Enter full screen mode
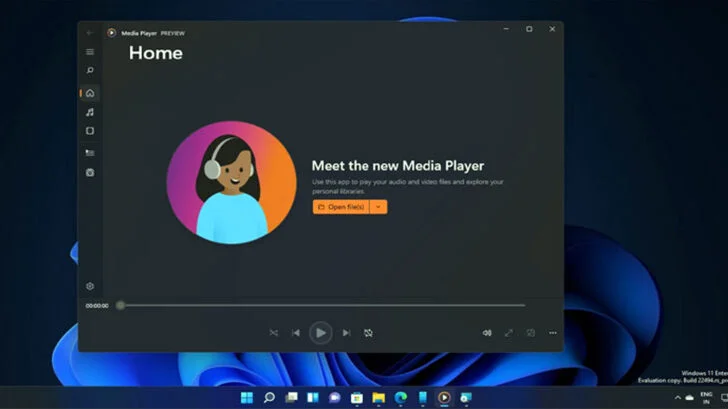The height and width of the screenshot is (409, 728). click(509, 333)
